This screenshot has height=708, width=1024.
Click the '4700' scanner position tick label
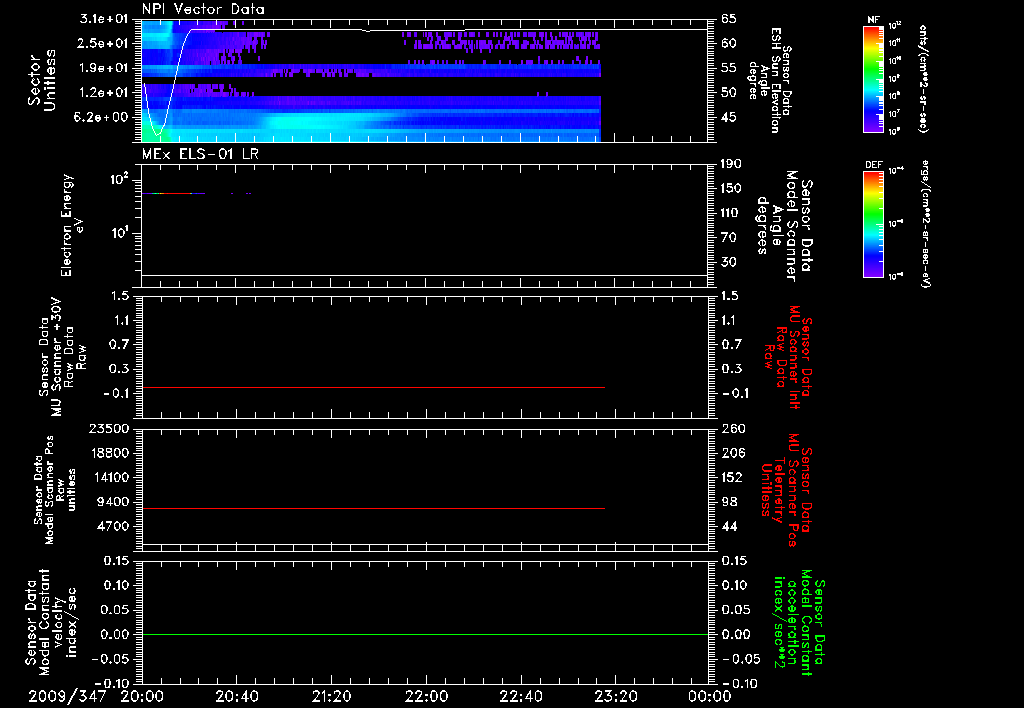pos(113,526)
